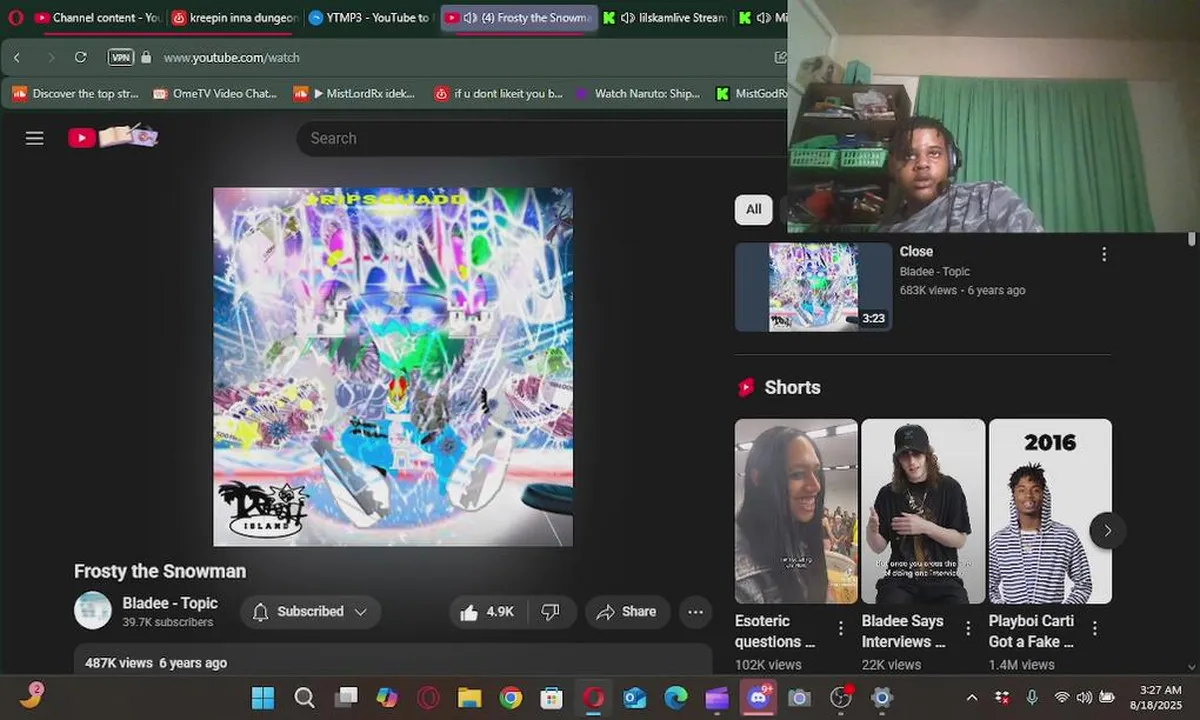Mute the lilskamlive Stream tab's speaker icon
The image size is (1200, 720).
point(627,18)
